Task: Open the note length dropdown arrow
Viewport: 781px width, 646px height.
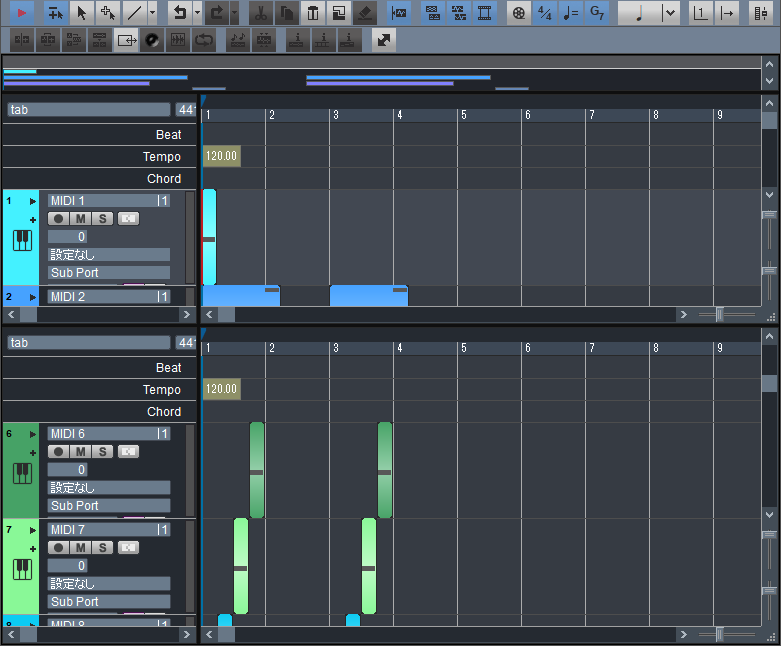Action: tap(669, 13)
